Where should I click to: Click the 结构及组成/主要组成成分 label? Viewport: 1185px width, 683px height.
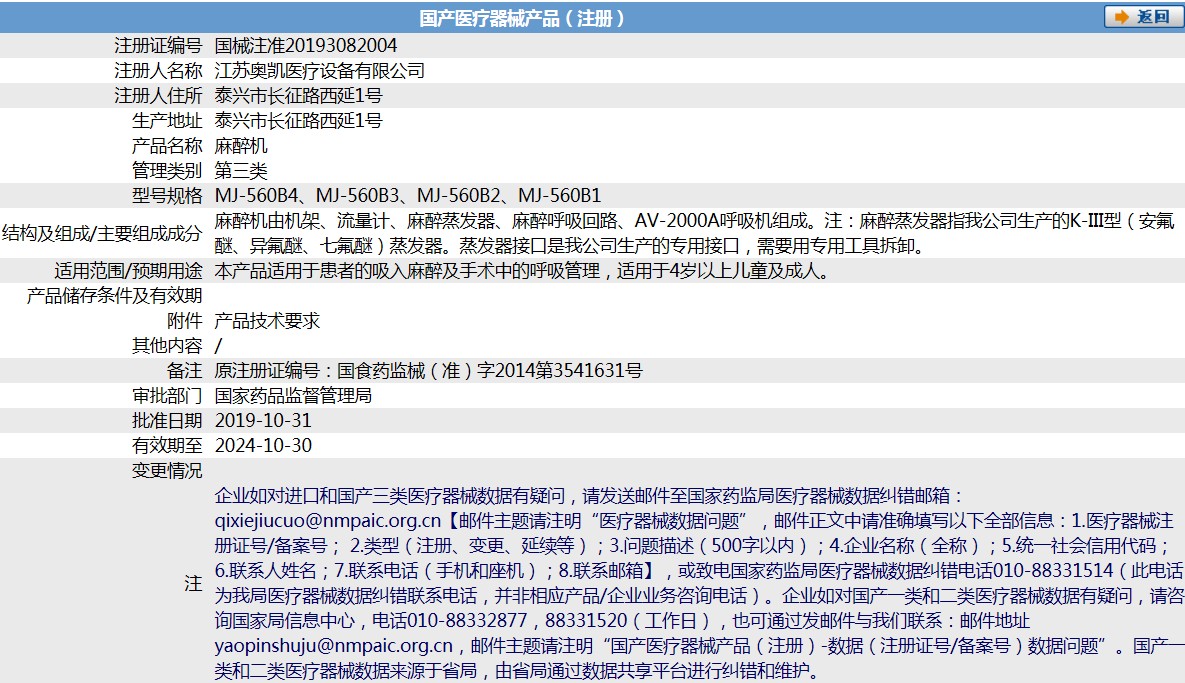(x=102, y=233)
